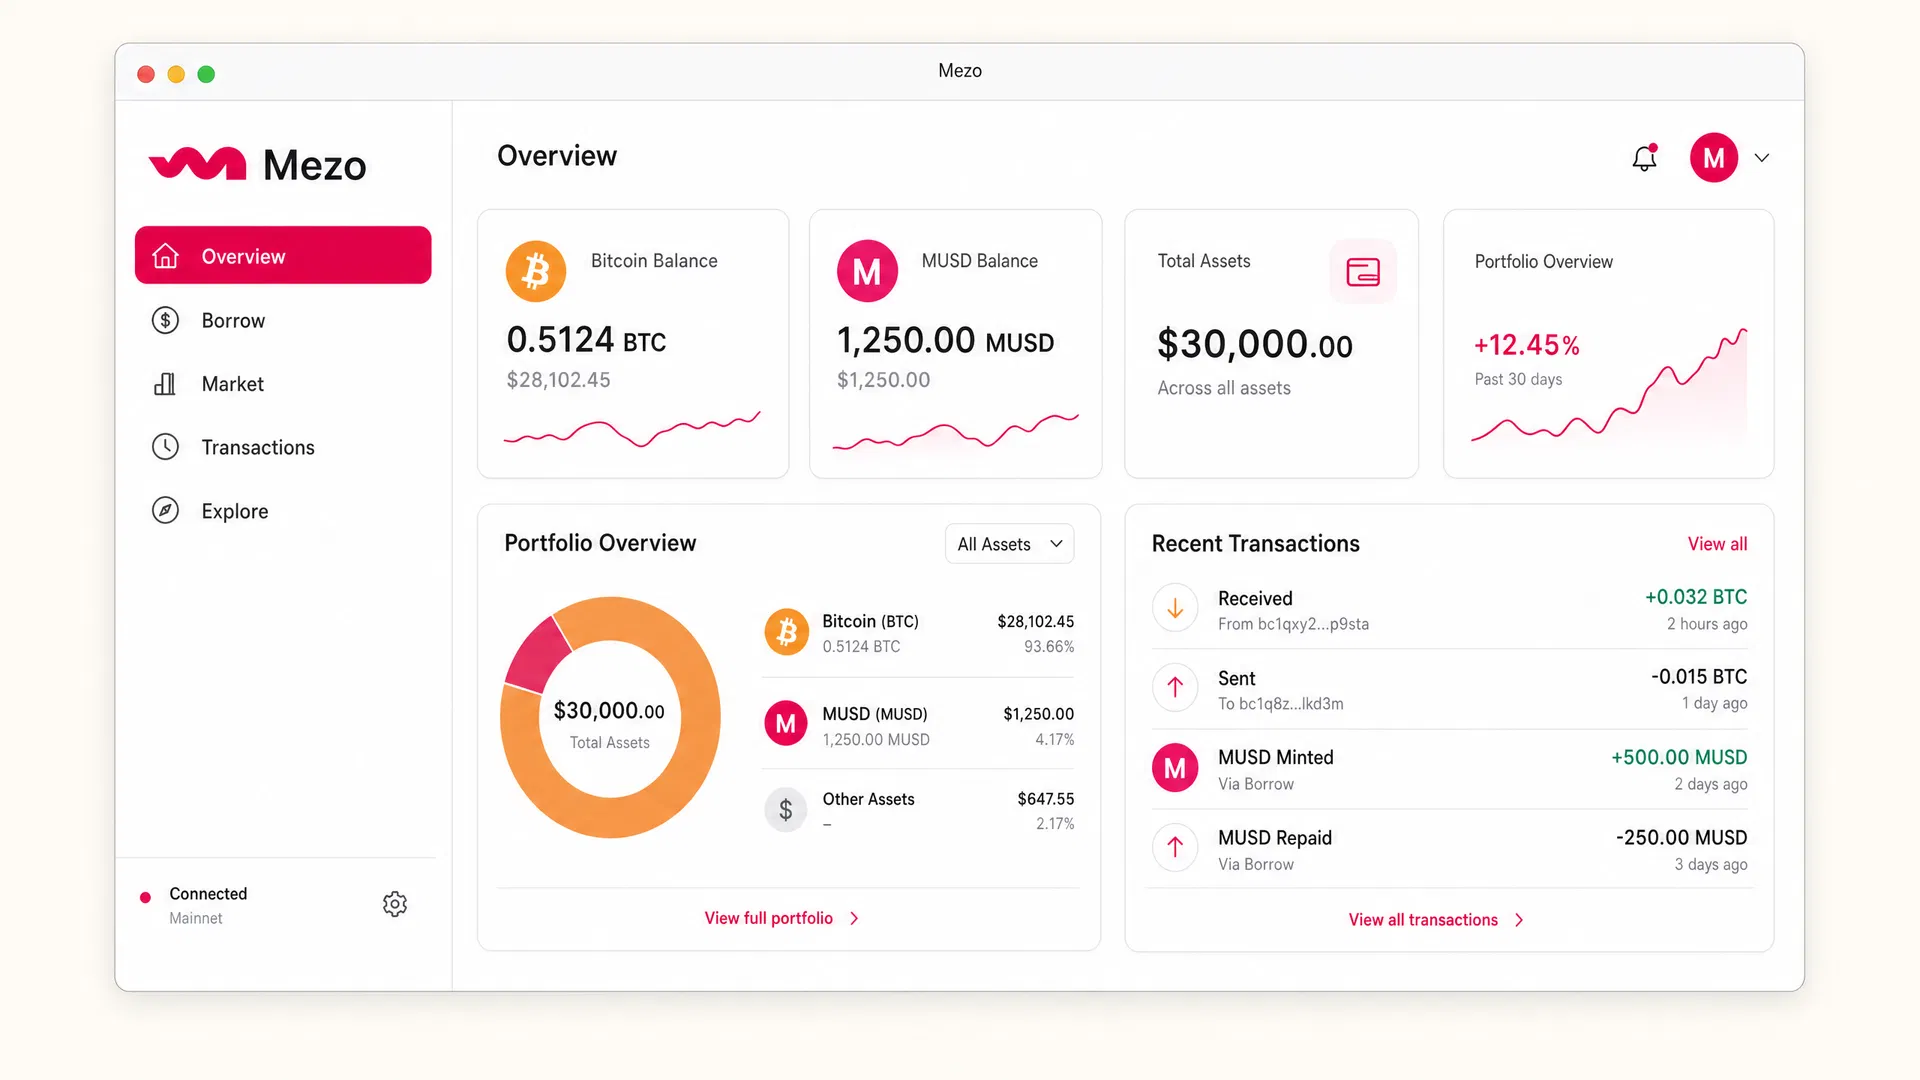The height and width of the screenshot is (1080, 1920).
Task: Click the MUSD Minted transaction icon
Action: coord(1175,768)
